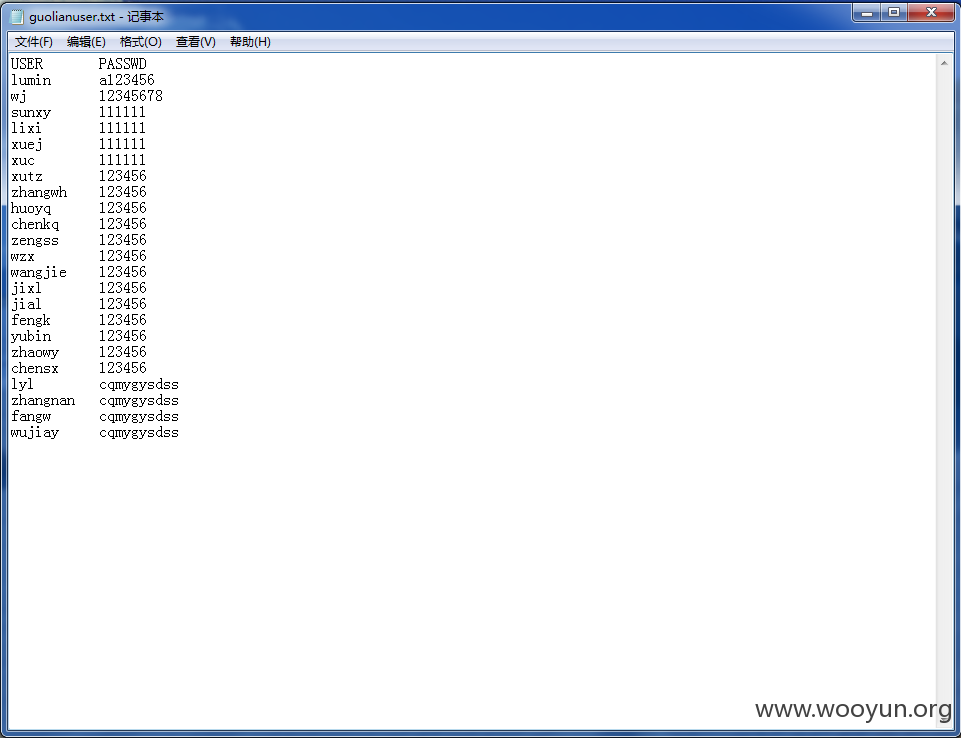The height and width of the screenshot is (738, 961).
Task: Click 123456 in the chenkq row
Action: (123, 224)
